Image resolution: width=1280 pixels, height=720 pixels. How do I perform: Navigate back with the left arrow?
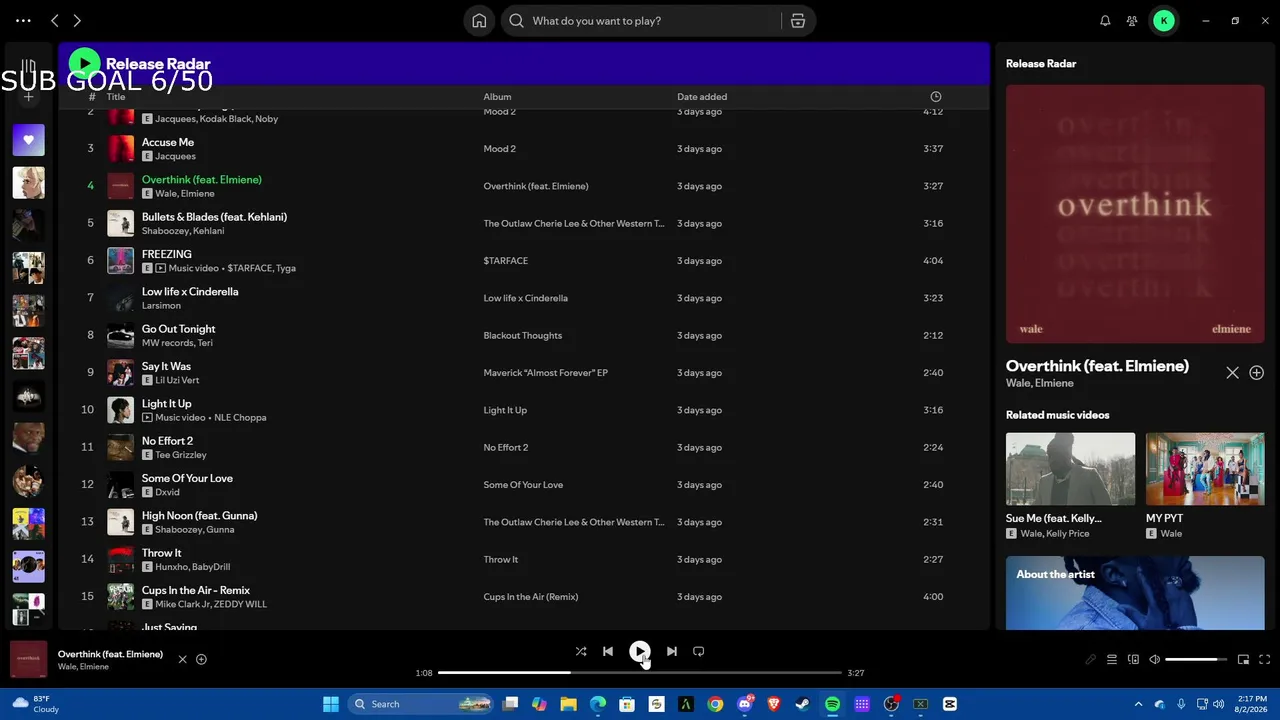pos(55,21)
